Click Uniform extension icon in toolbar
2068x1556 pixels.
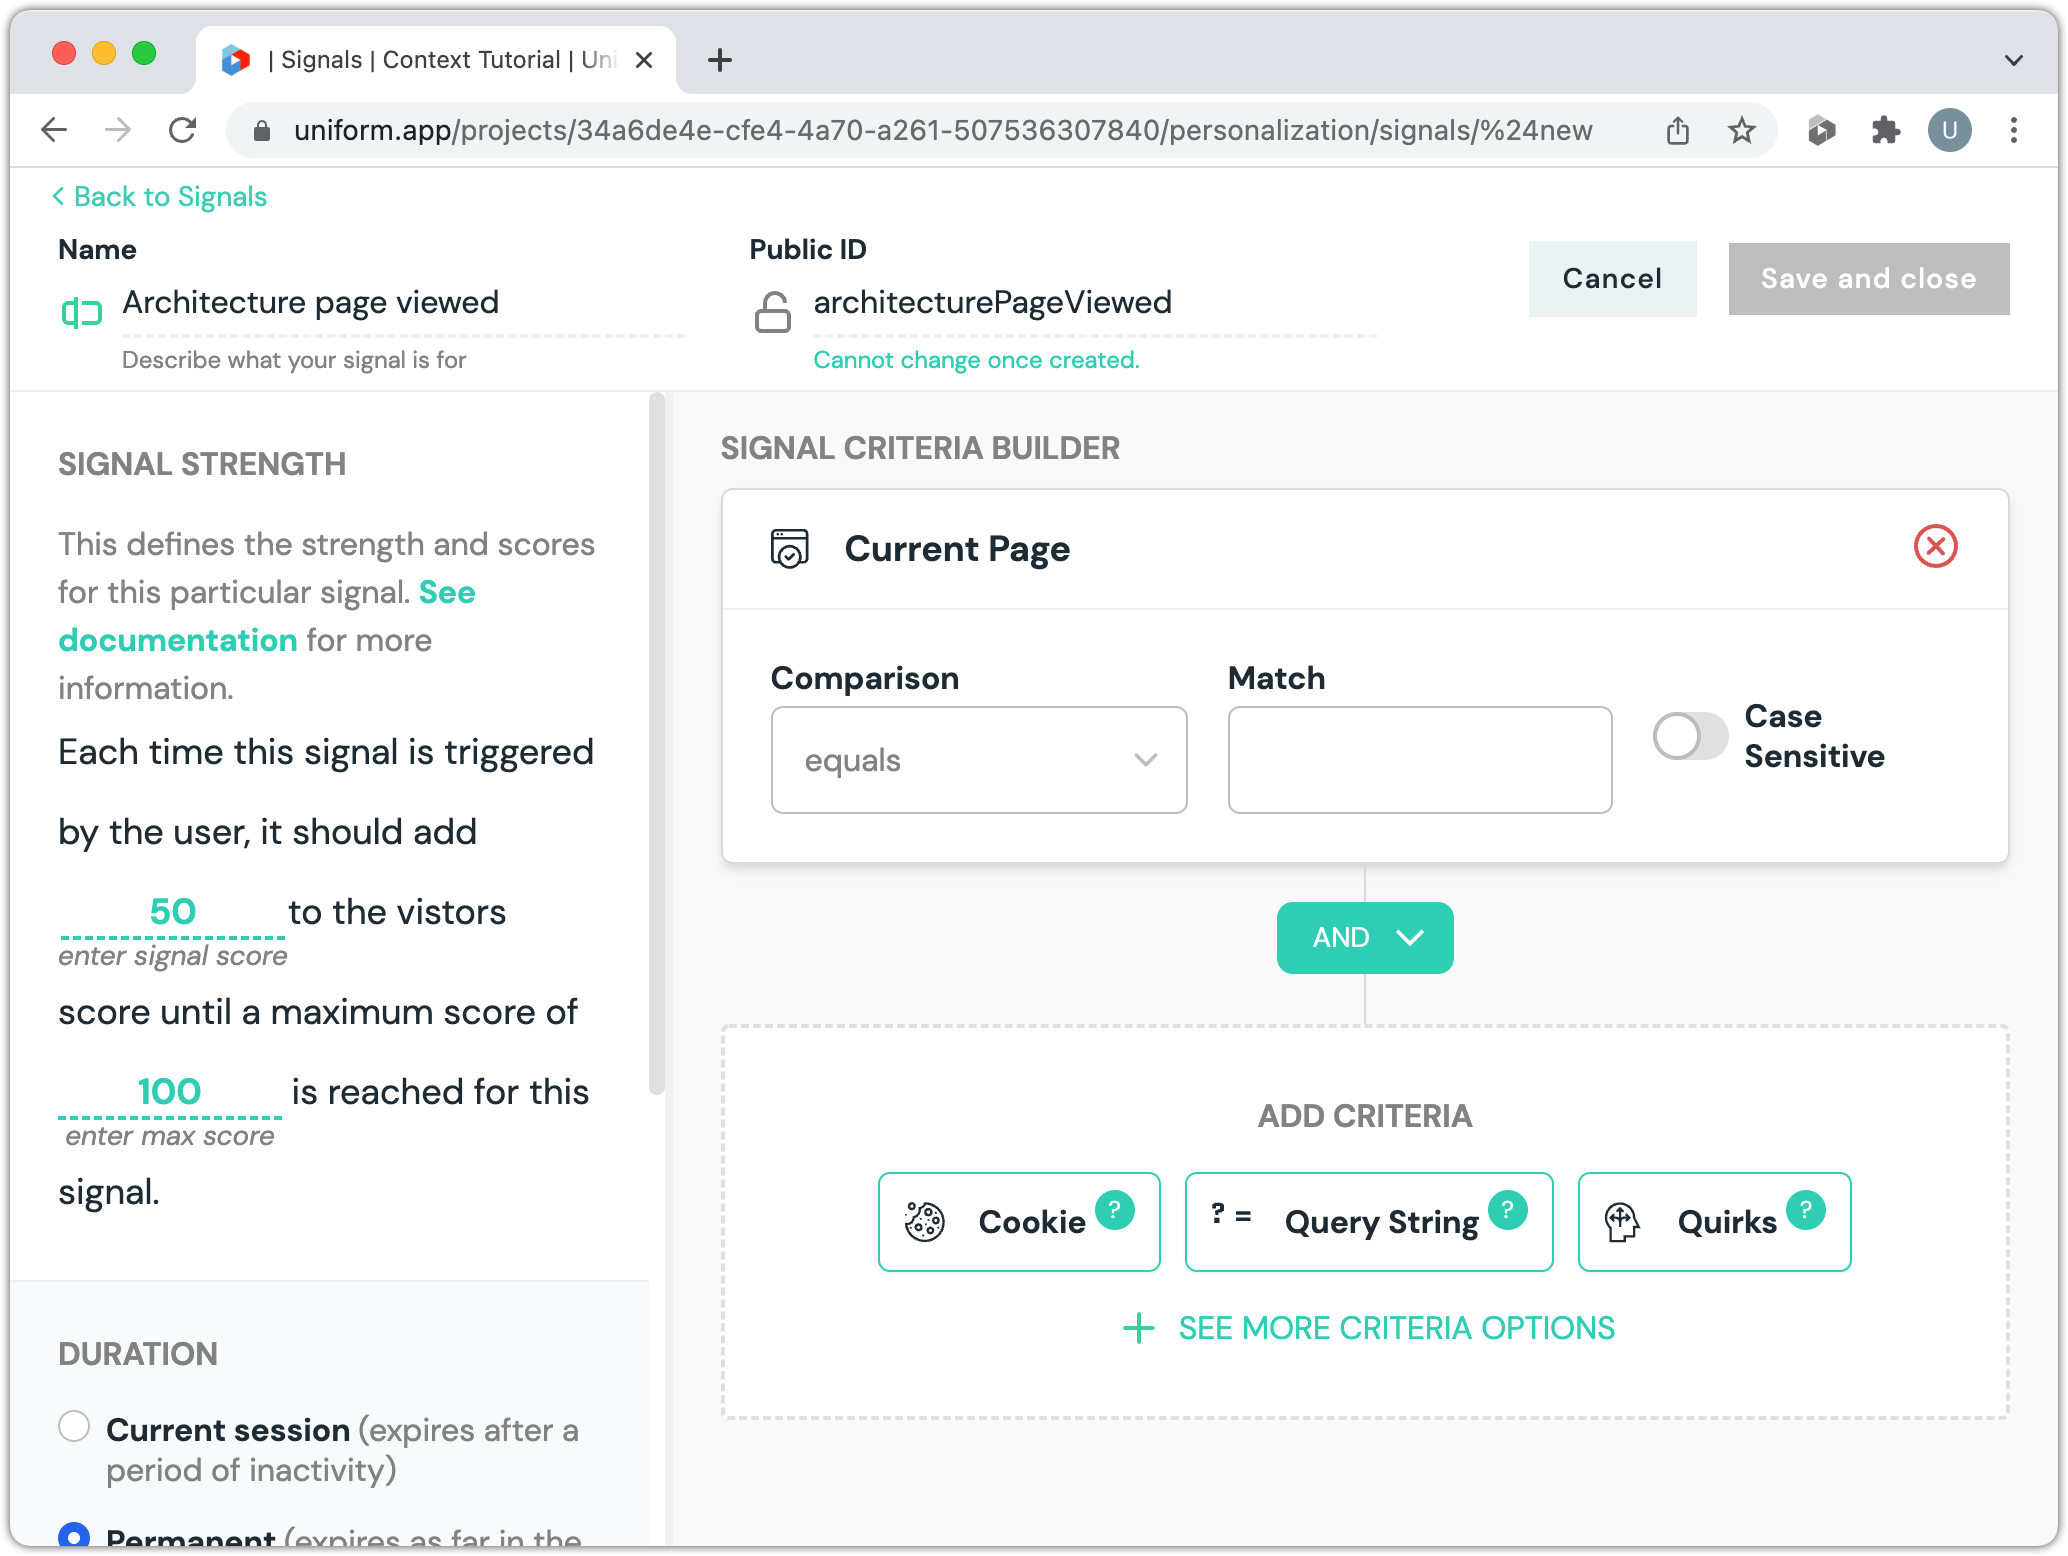(x=1821, y=130)
